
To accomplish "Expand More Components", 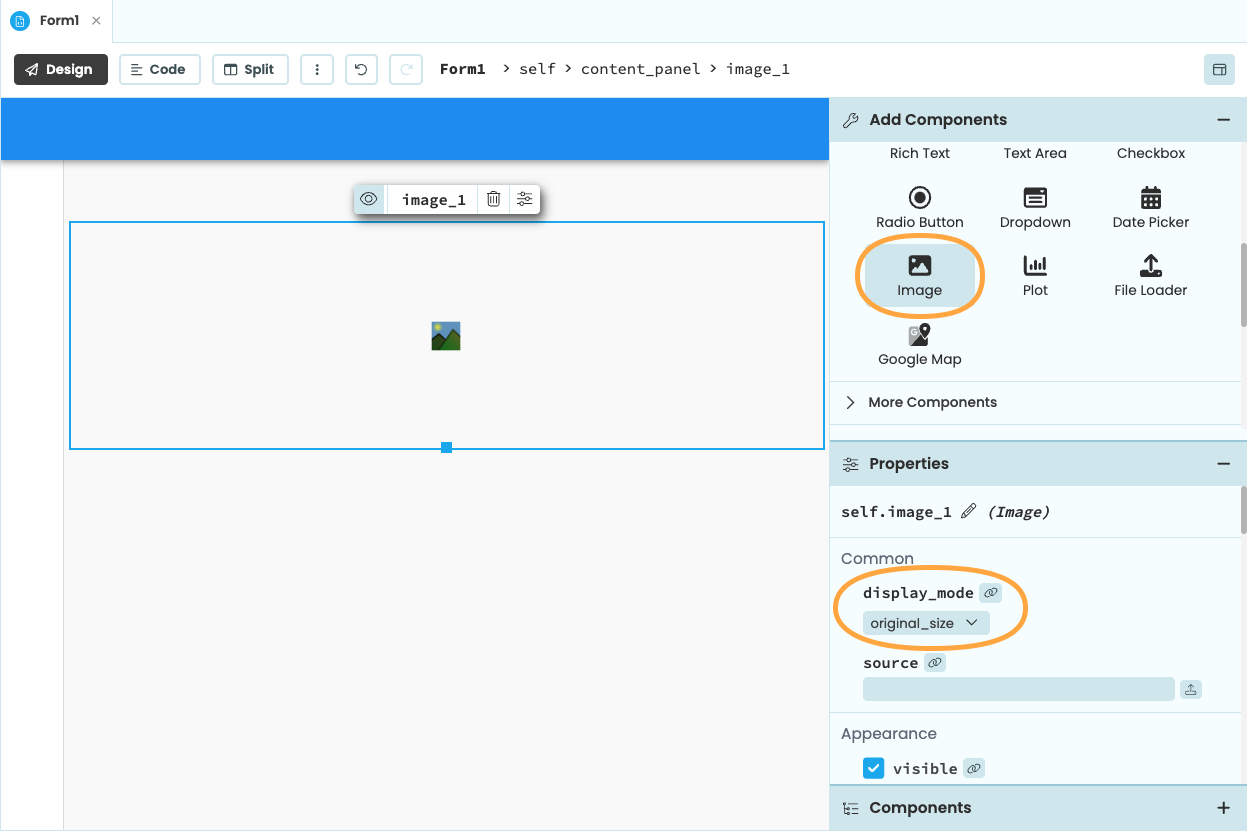I will pyautogui.click(x=931, y=402).
